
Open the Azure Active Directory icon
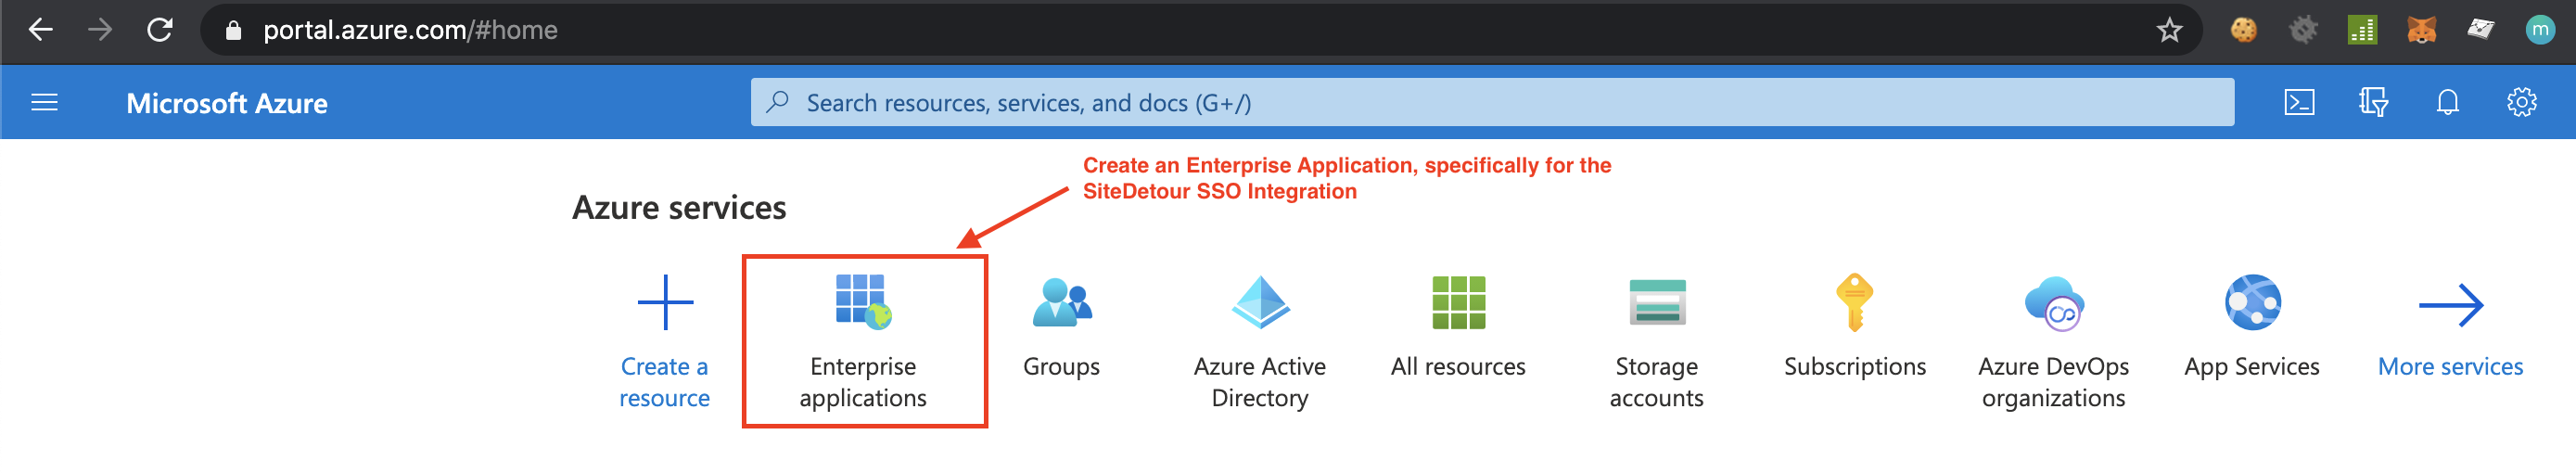pos(1260,302)
